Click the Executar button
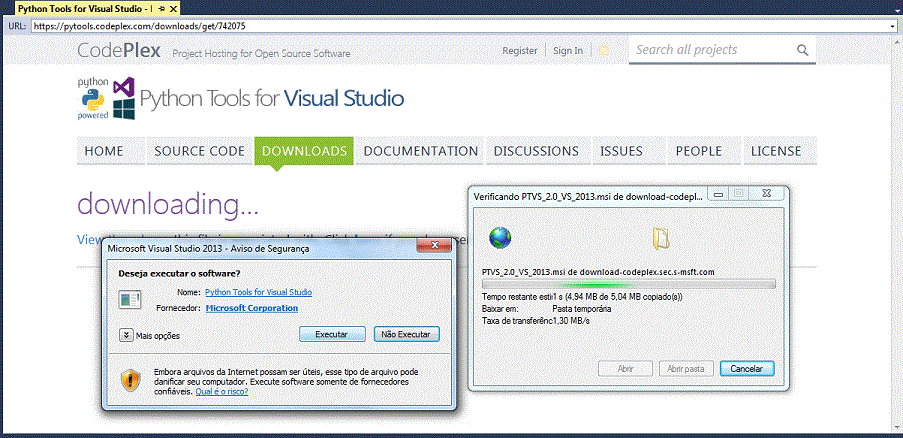This screenshot has height=438, width=903. coord(332,334)
